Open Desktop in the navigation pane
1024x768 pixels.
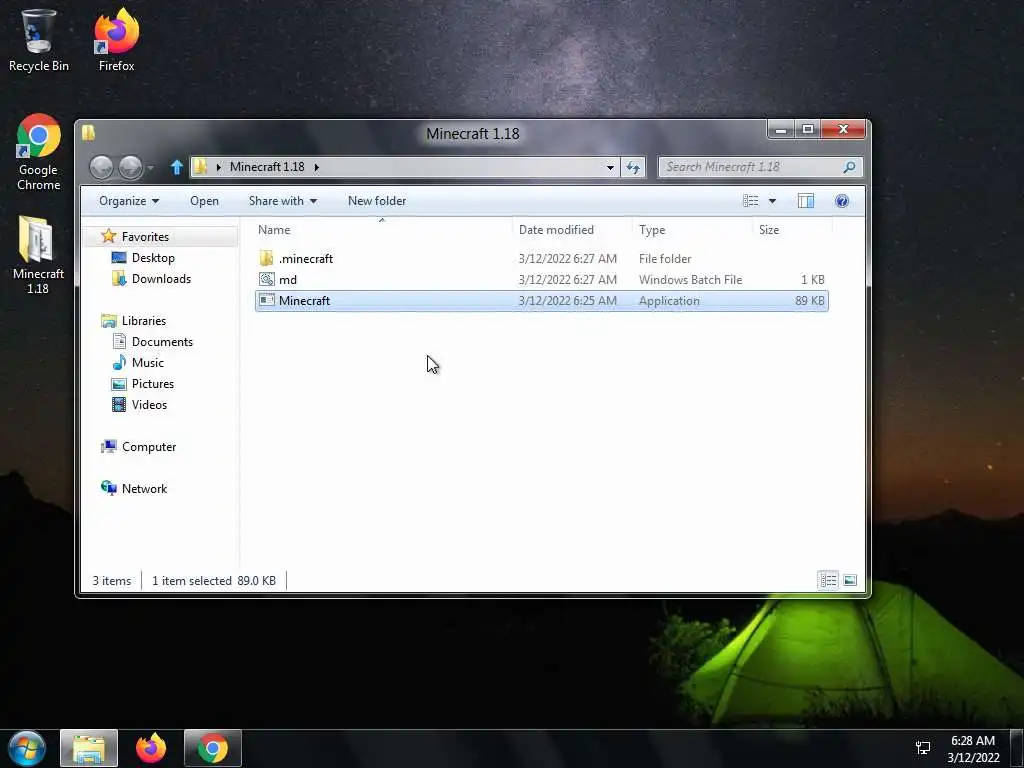point(153,258)
